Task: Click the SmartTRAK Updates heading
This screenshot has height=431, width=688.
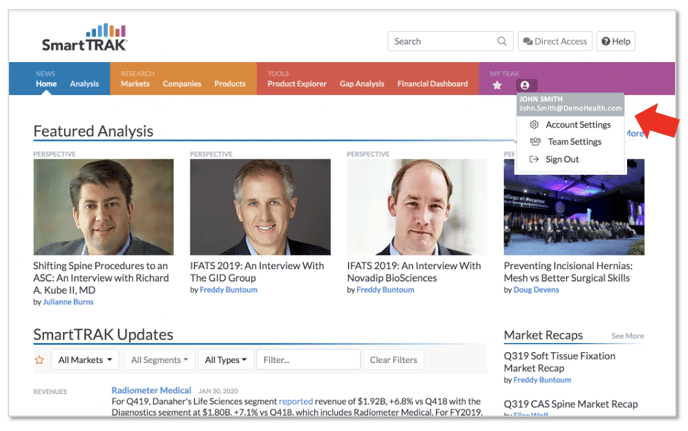Action: [x=104, y=334]
